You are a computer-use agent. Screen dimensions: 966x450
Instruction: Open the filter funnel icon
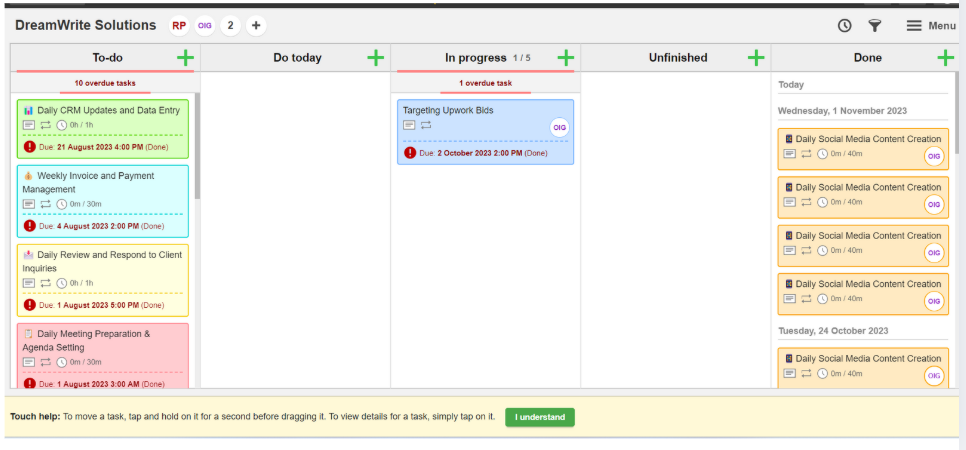[874, 26]
